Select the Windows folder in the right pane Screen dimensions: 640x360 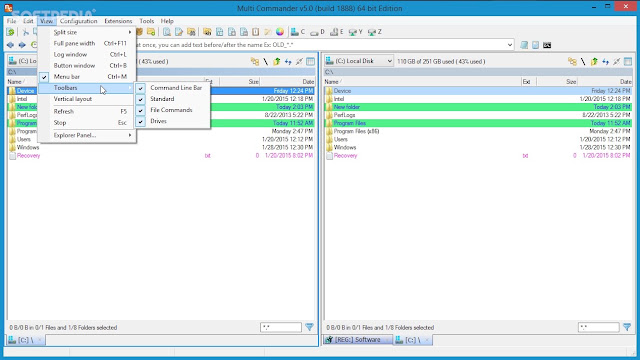click(x=478, y=147)
